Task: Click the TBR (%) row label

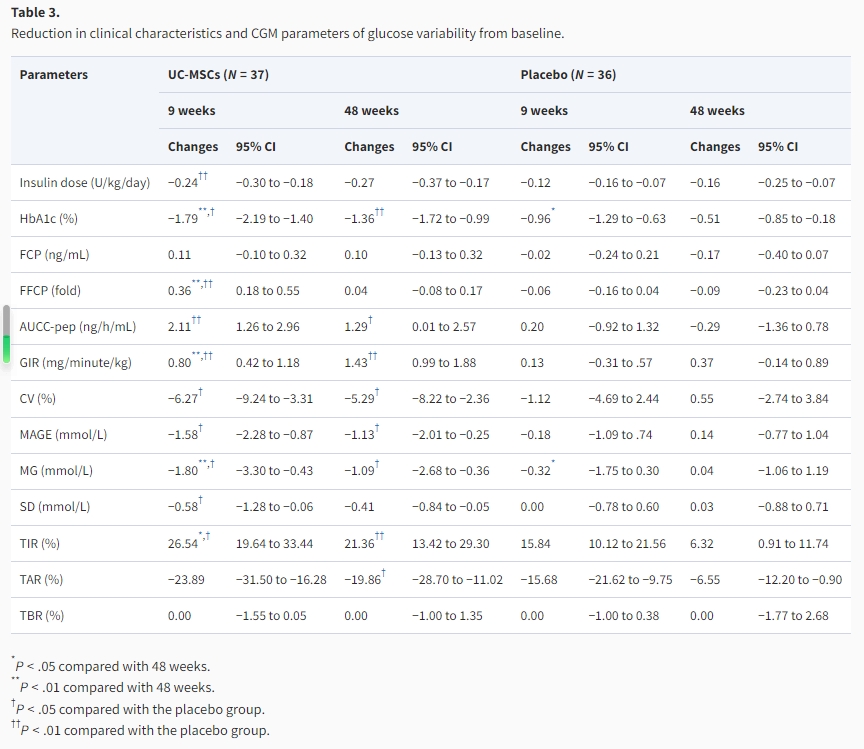Action: point(41,616)
